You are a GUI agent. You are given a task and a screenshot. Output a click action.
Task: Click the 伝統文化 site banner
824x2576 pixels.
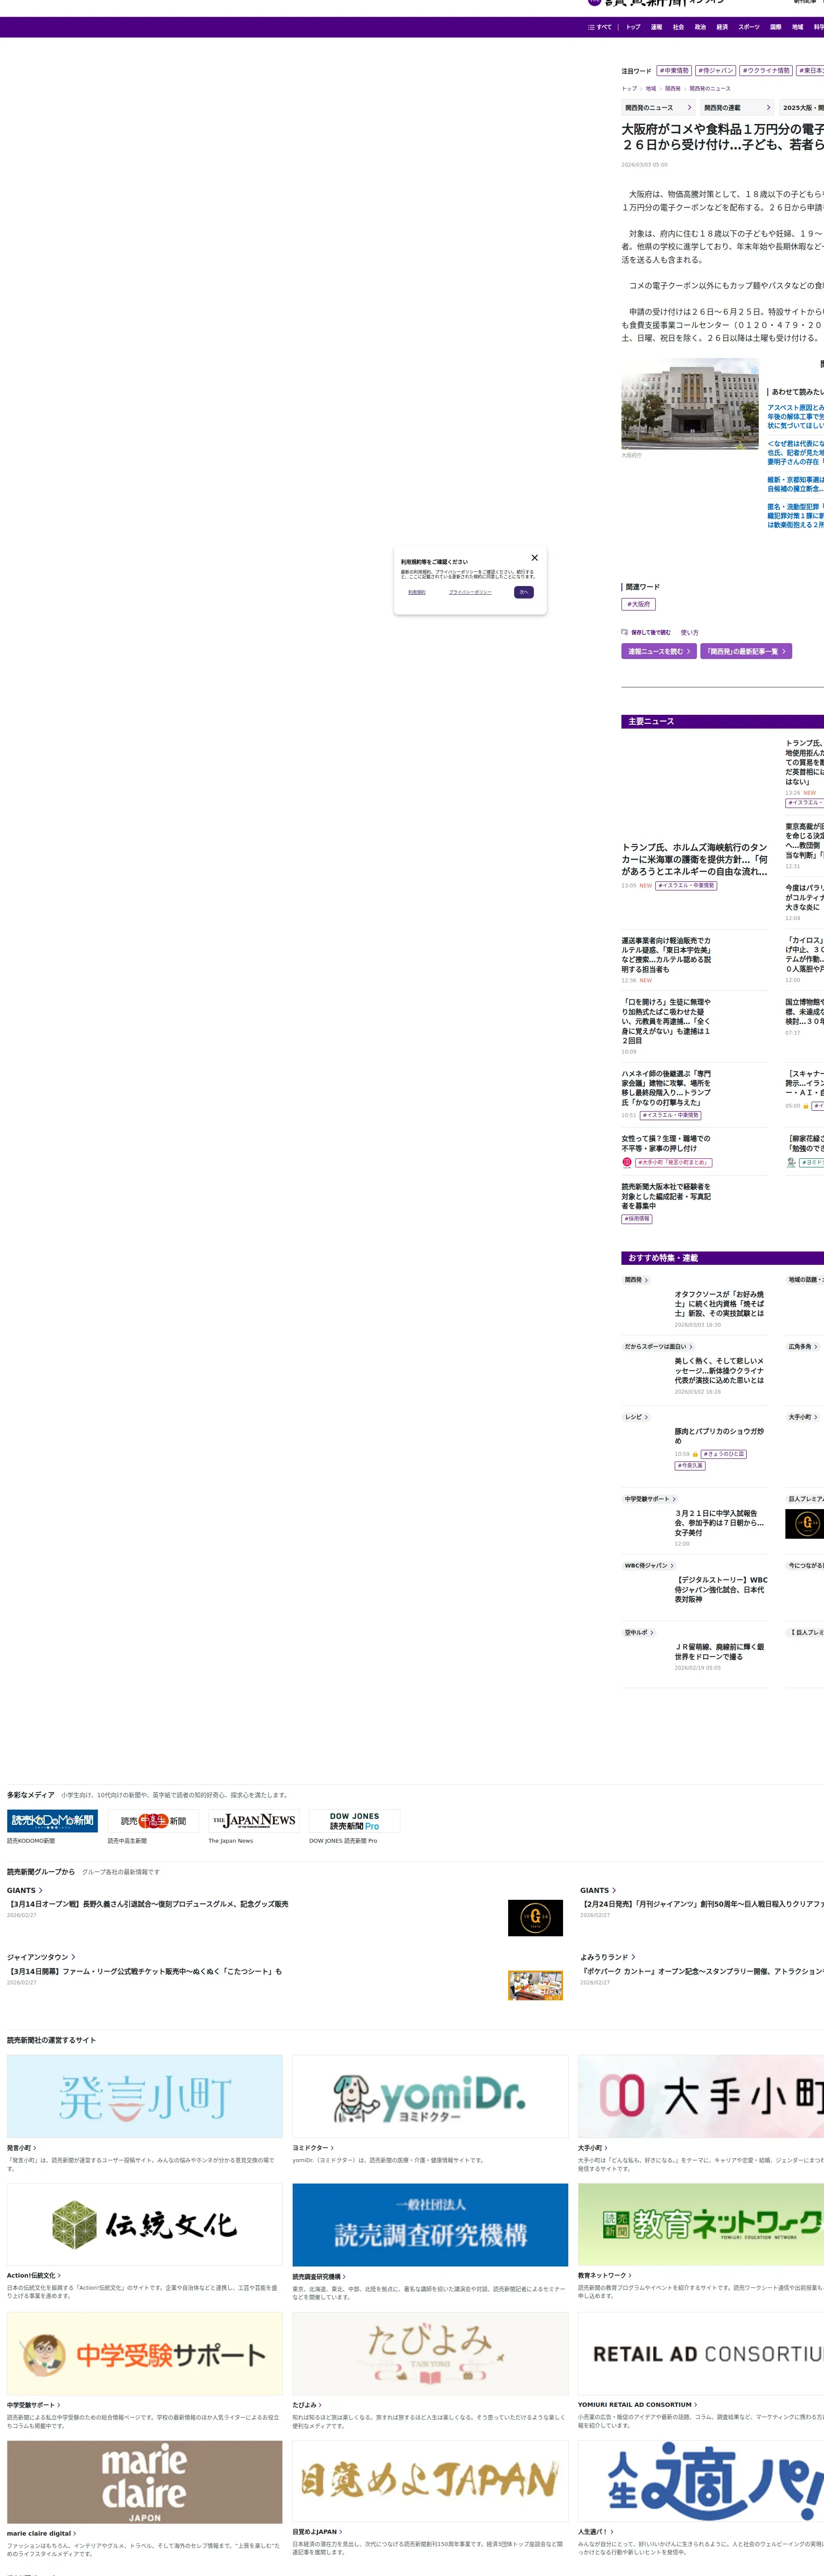pyautogui.click(x=145, y=2225)
